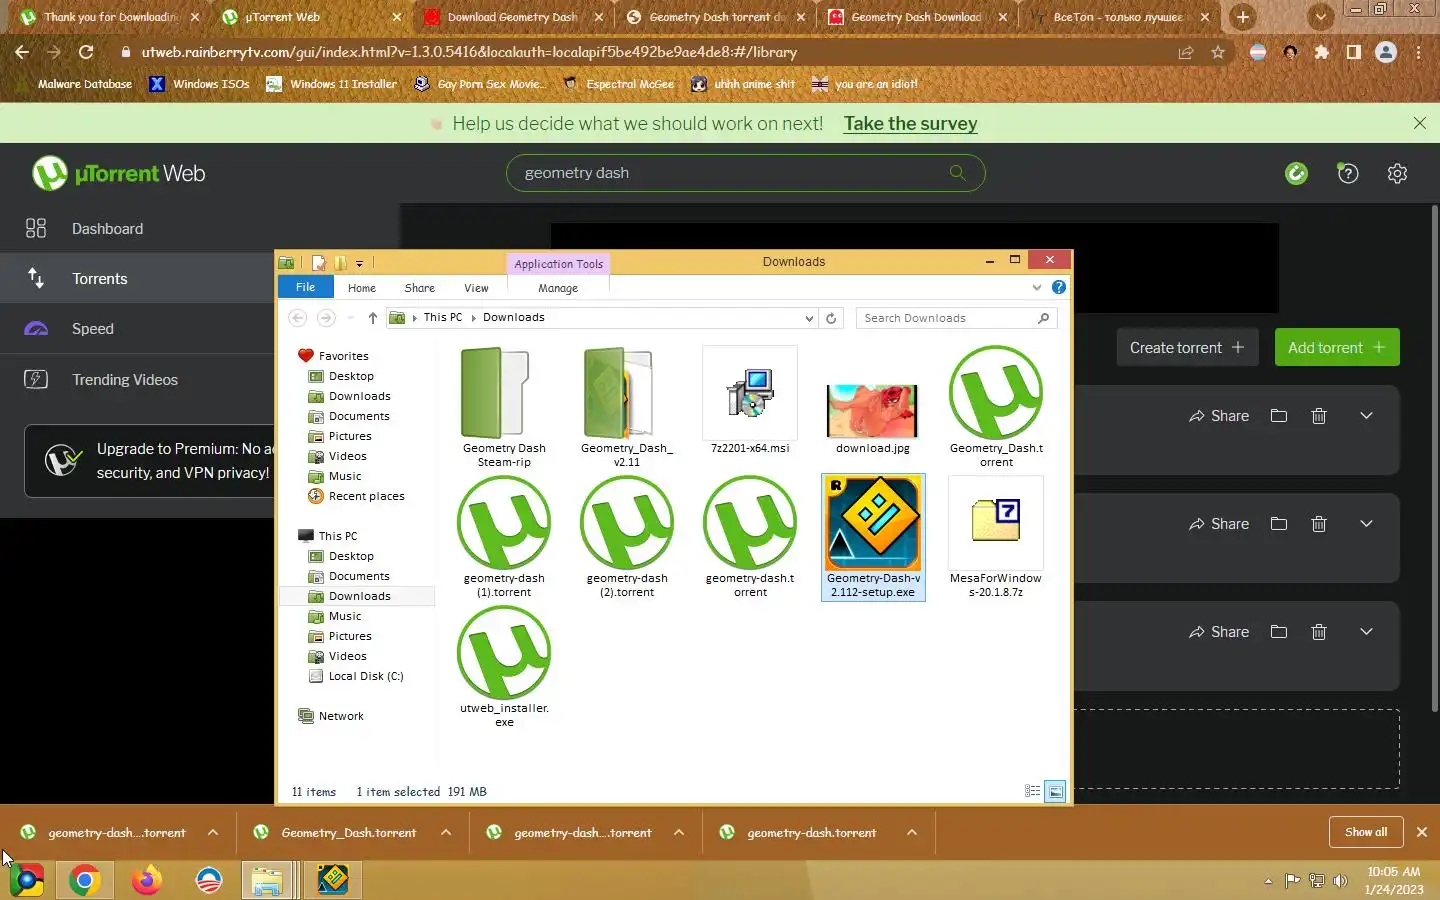Open File Explorer from the taskbar
The width and height of the screenshot is (1440, 900).
click(x=267, y=881)
